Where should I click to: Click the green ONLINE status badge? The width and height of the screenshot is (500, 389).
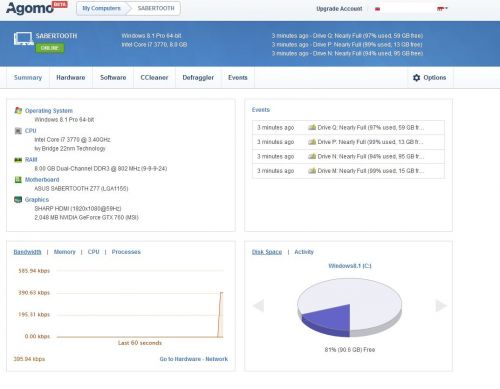50,48
